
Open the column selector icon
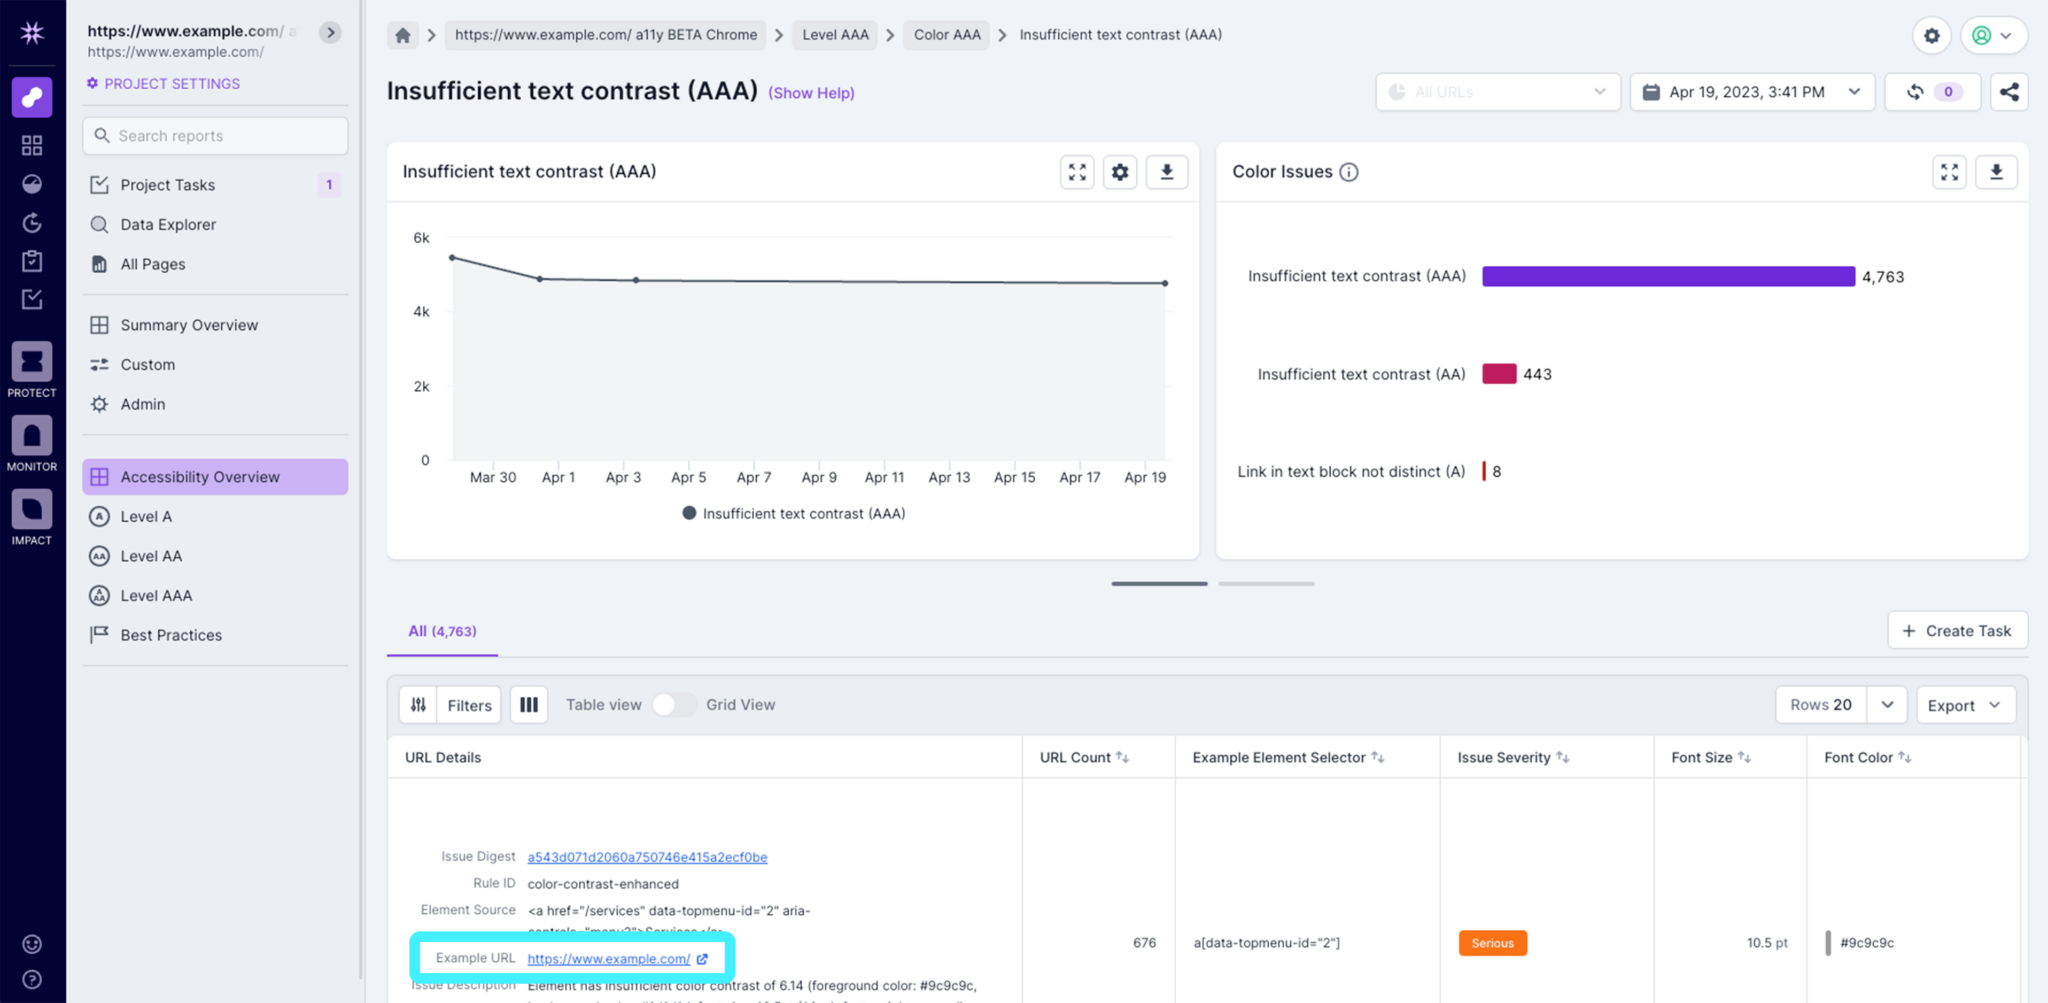pyautogui.click(x=529, y=705)
